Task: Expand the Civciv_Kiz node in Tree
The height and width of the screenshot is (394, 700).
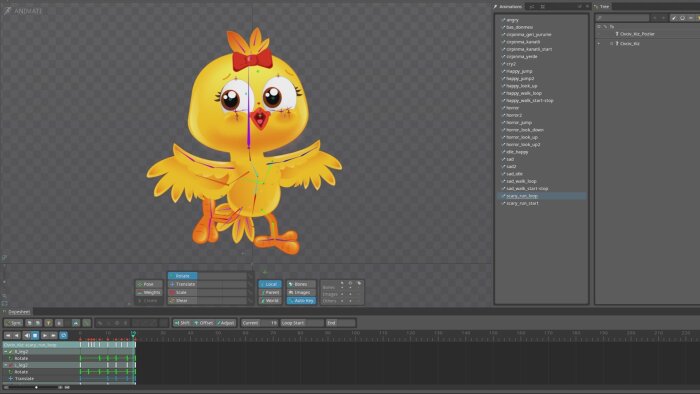Action: [599, 44]
